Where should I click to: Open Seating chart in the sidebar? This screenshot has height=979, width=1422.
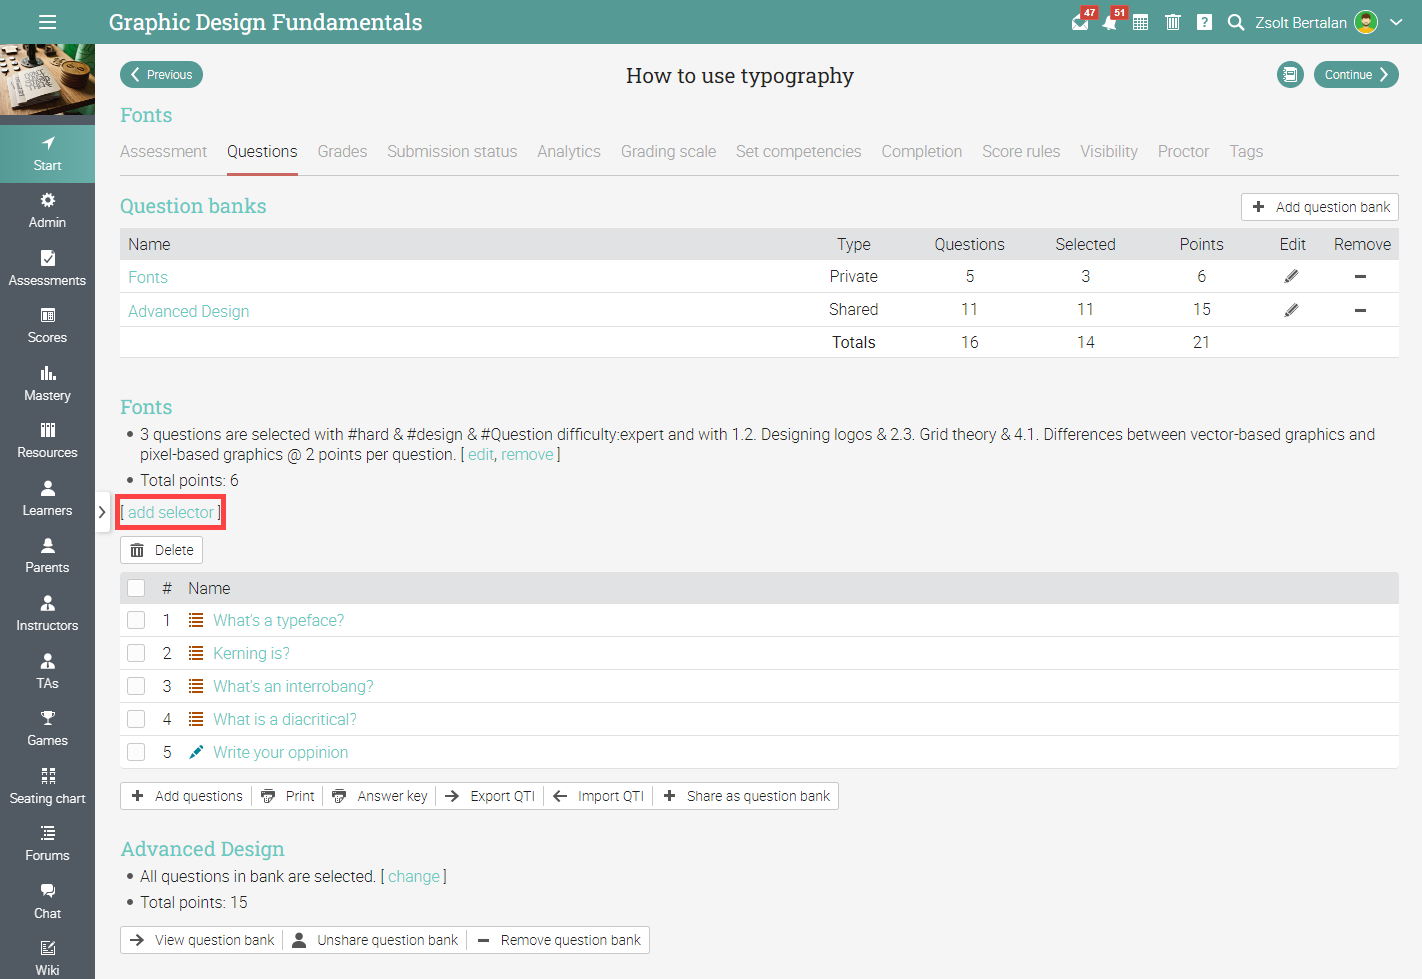(x=47, y=787)
